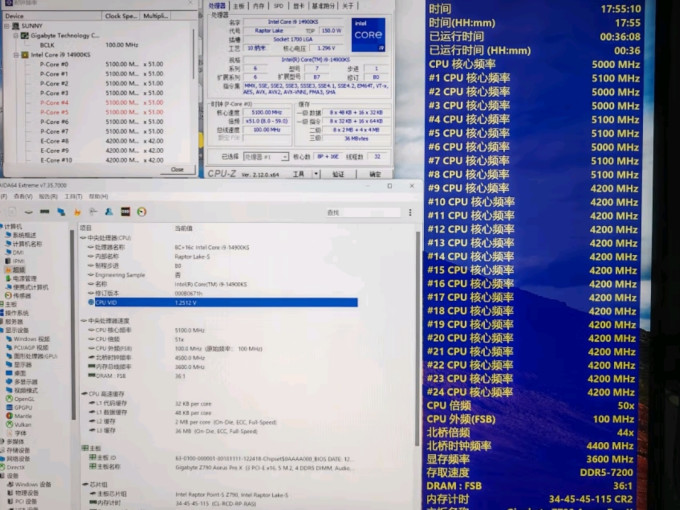The image size is (680, 510).
Task: Switch to CPU-Z 内存 tab
Action: tap(258, 6)
